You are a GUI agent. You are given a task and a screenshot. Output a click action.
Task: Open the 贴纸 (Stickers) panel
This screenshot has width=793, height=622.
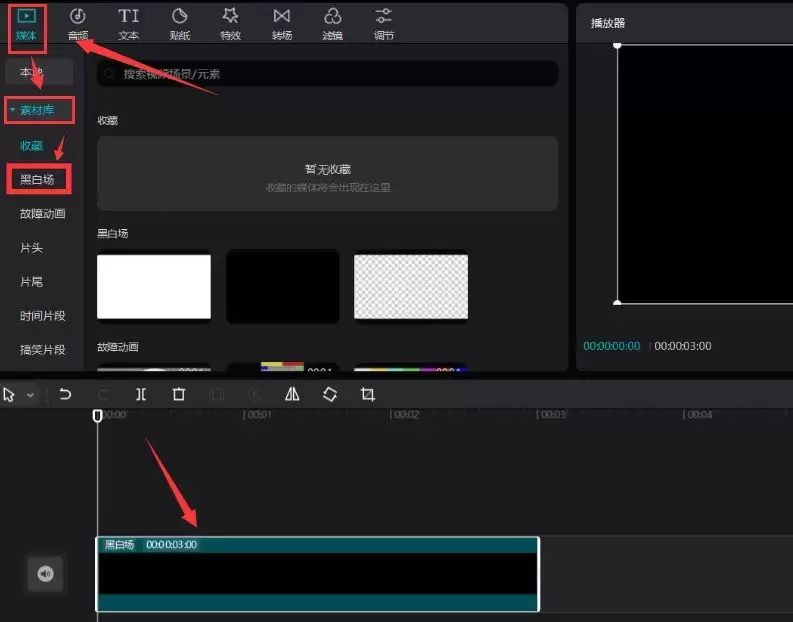pyautogui.click(x=180, y=24)
